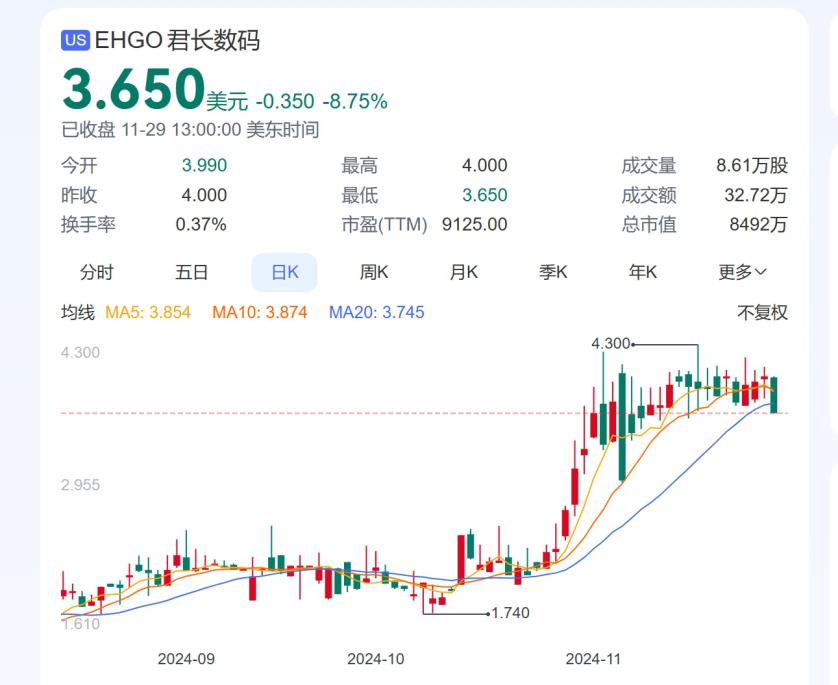Click the MA5: 3.854 indicator label
This screenshot has width=838, height=685.
(148, 312)
